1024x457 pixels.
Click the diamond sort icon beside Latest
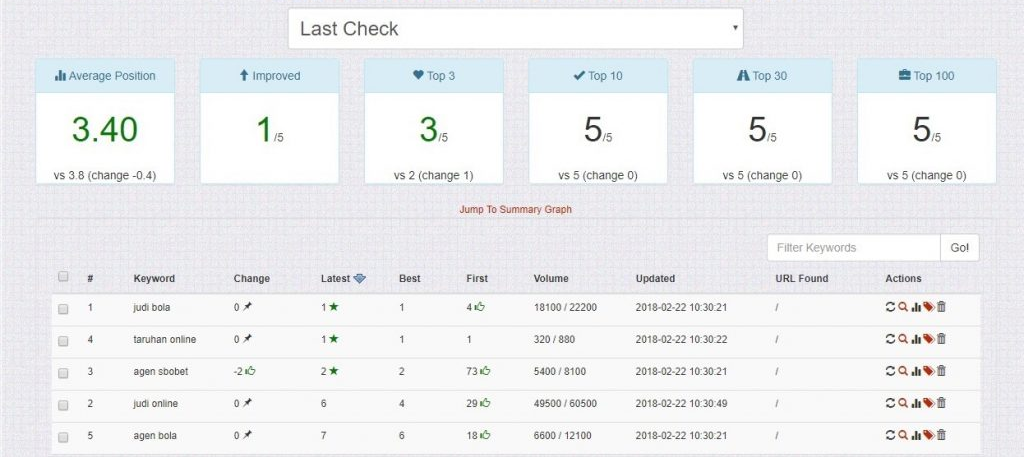coord(360,279)
